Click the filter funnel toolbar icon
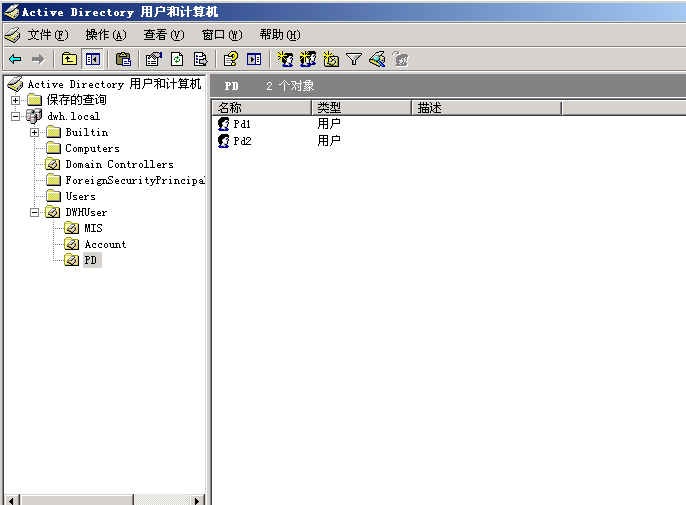Viewport: 686px width, 505px height. click(x=354, y=59)
